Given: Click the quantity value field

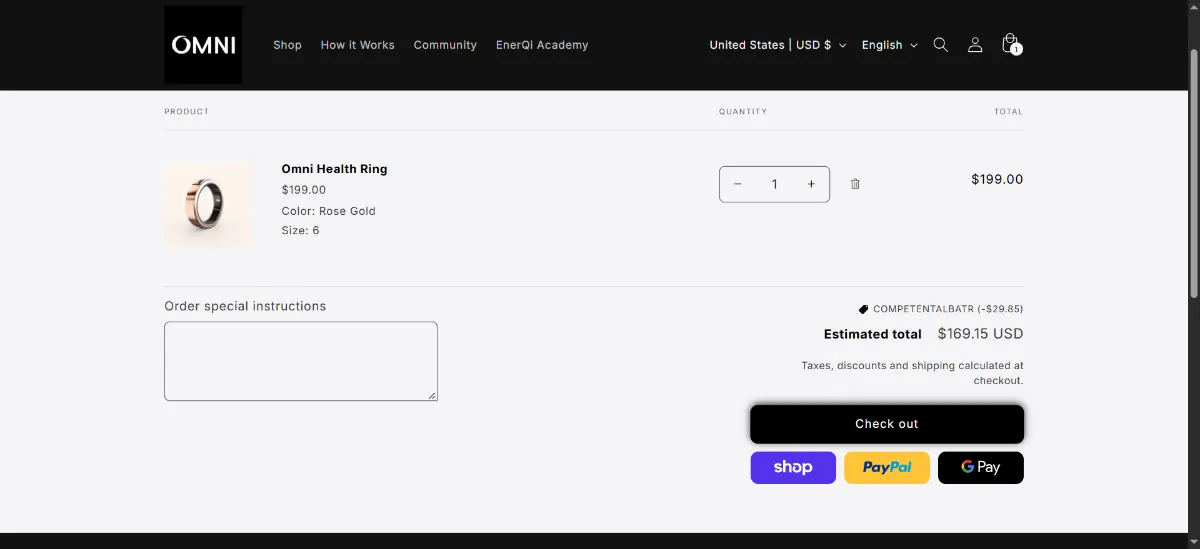Looking at the screenshot, I should pyautogui.click(x=774, y=184).
